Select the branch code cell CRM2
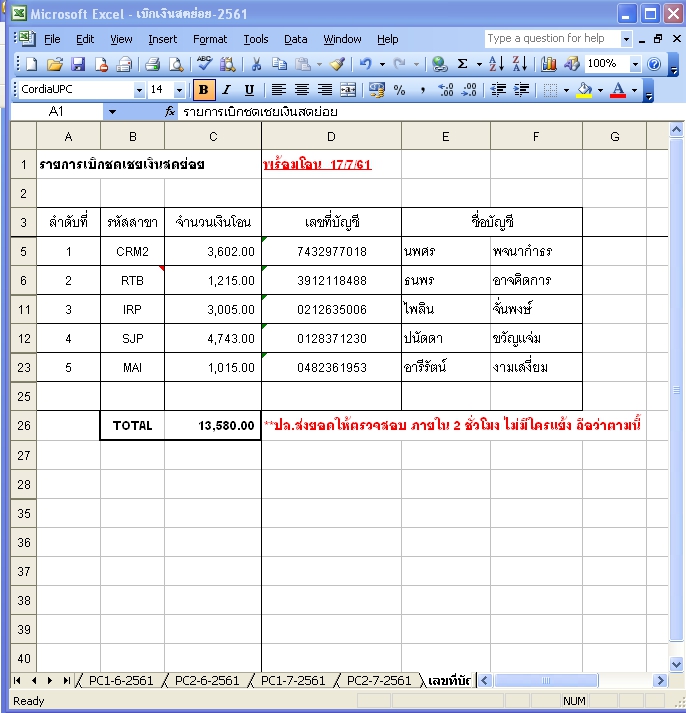 coord(132,251)
